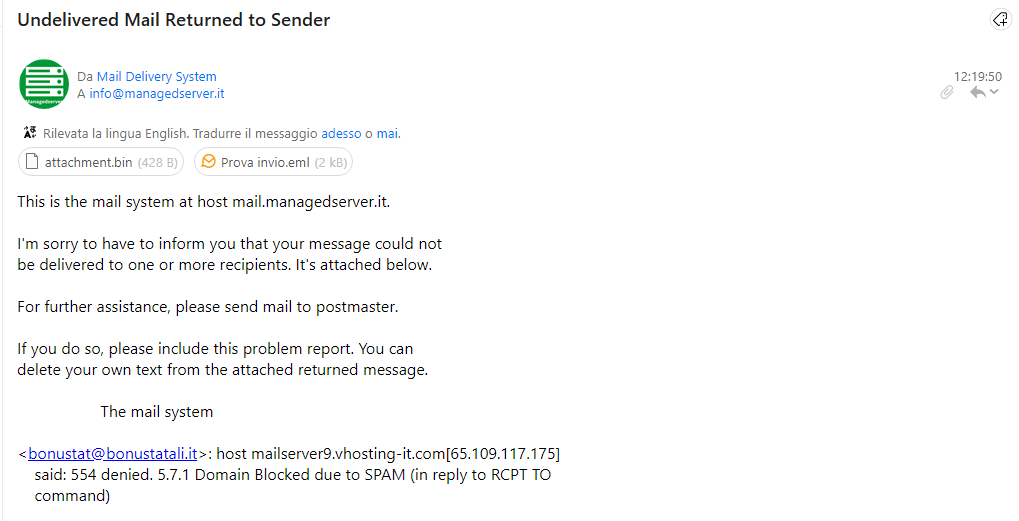
Task: Click the reply arrow icon
Action: (977, 92)
